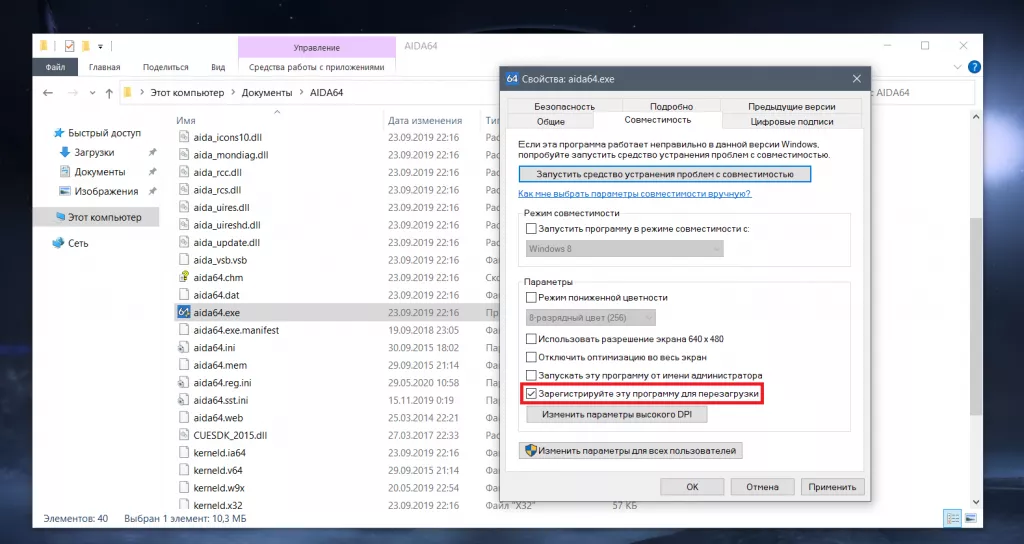Select the Downloads folder icon in Quick Access
The image size is (1024, 544).
pos(64,153)
